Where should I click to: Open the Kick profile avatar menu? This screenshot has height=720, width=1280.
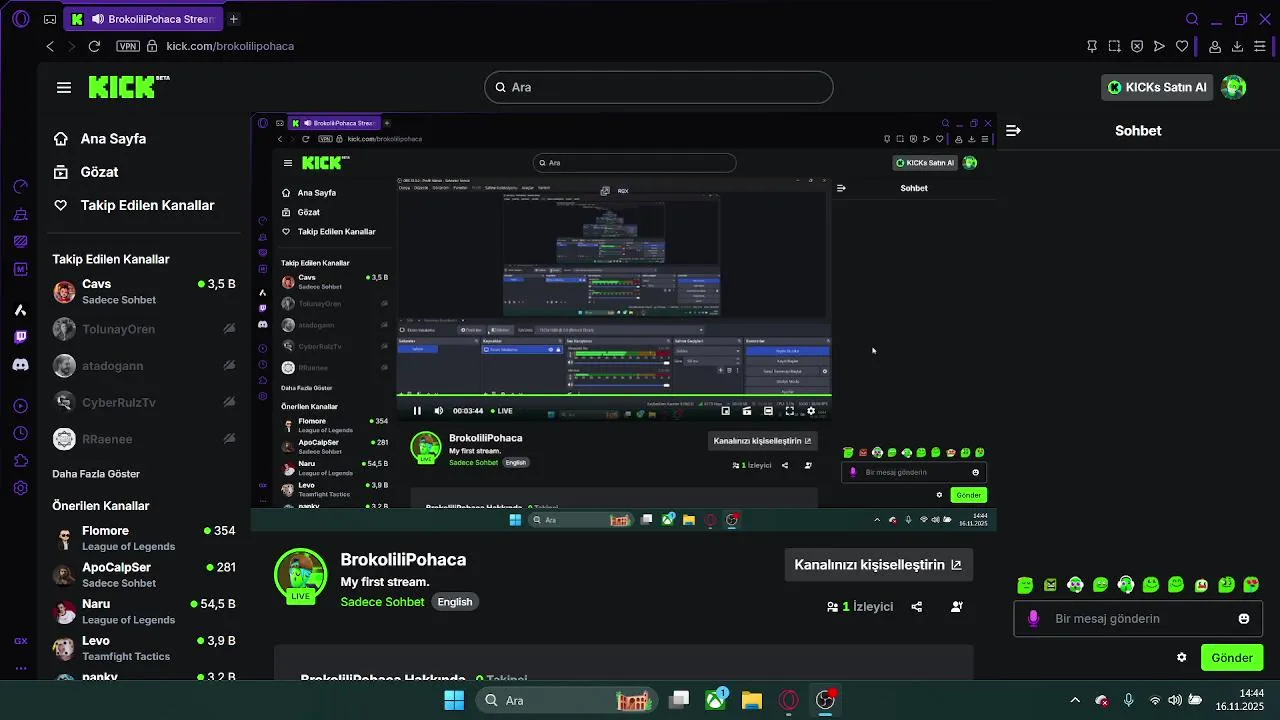tap(1234, 87)
